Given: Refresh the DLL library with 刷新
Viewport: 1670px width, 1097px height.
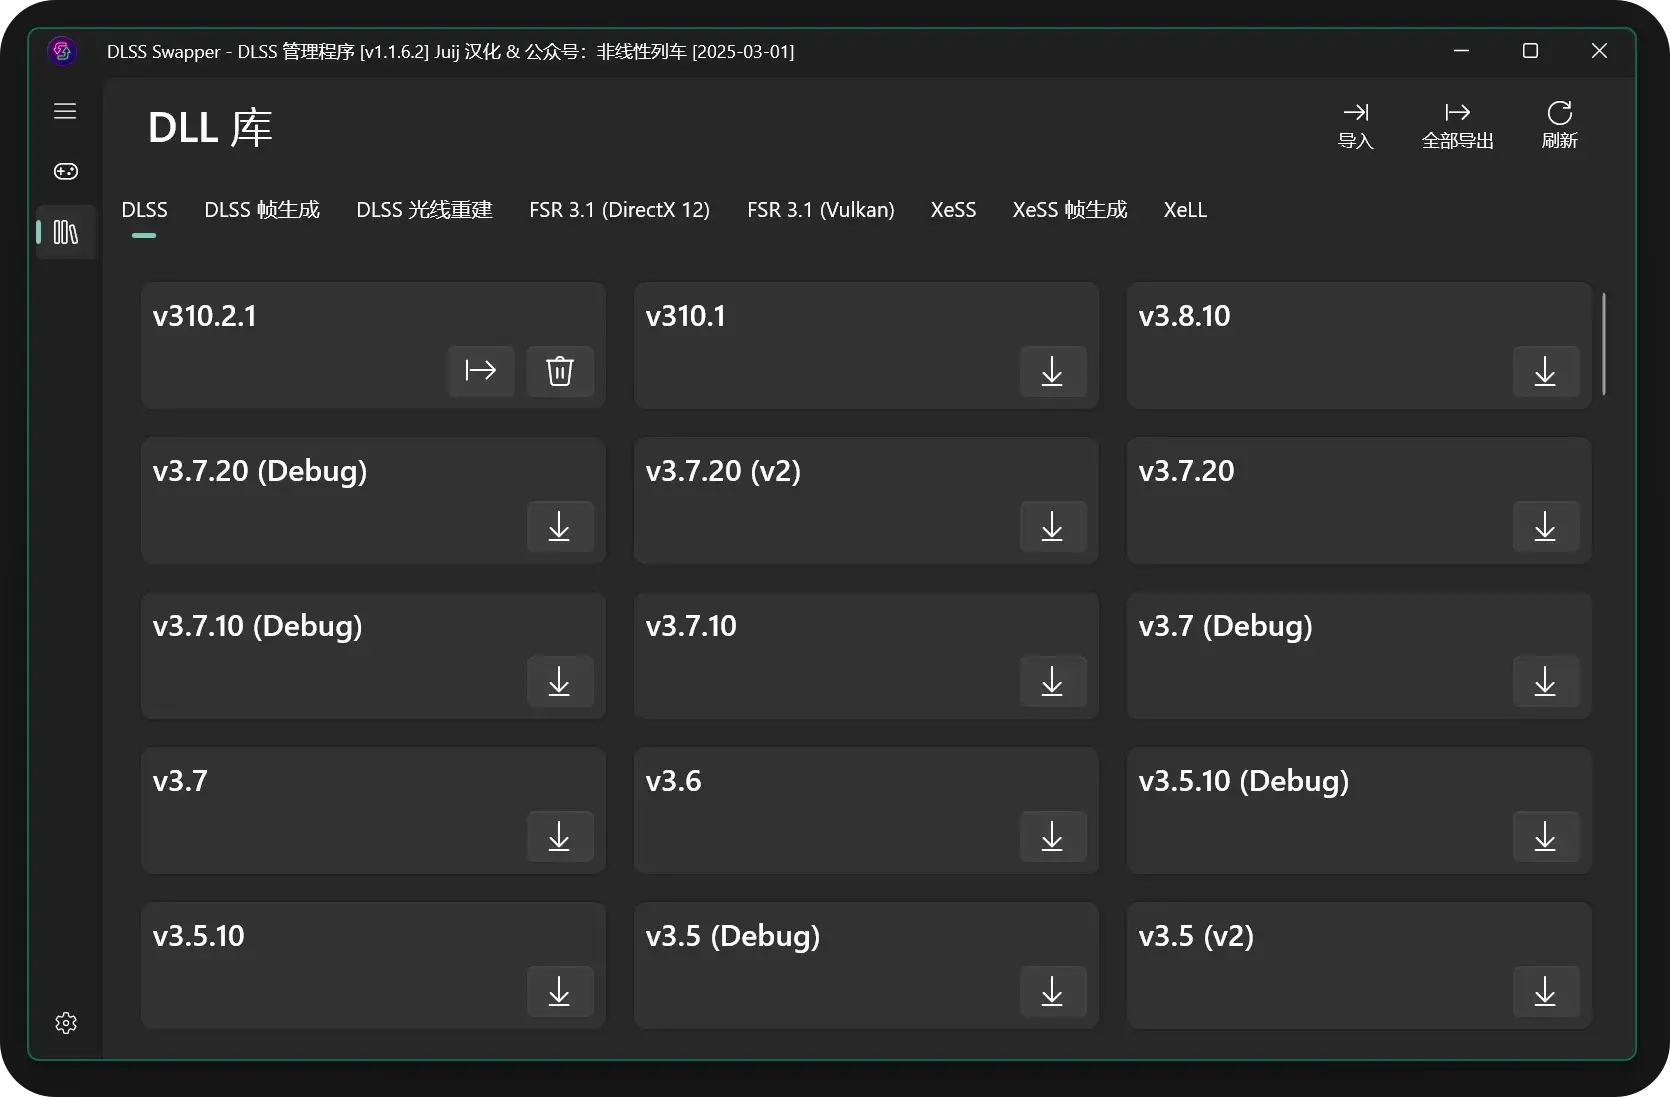Looking at the screenshot, I should 1559,126.
